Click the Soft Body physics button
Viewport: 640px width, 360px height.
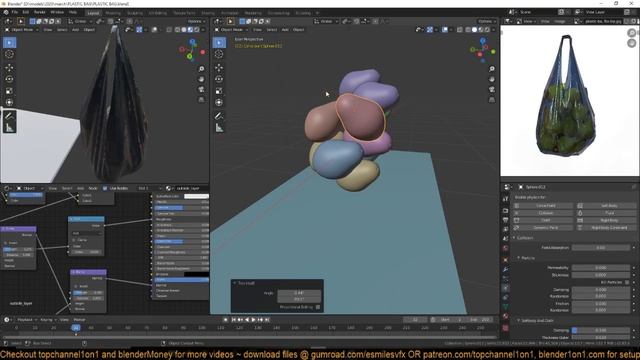pyautogui.click(x=606, y=206)
